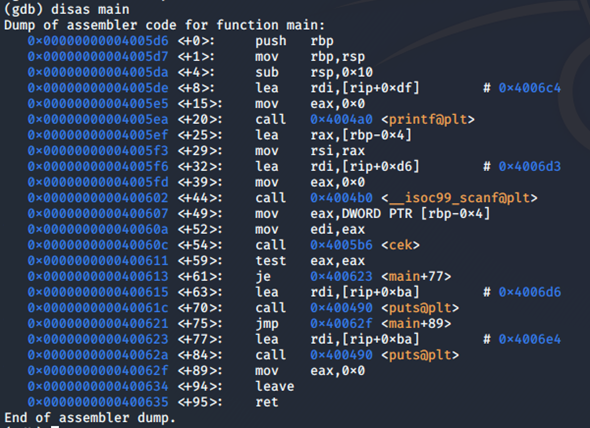The image size is (590, 428).
Task: Click address 0x0000000000400611
Action: pyautogui.click(x=98, y=261)
